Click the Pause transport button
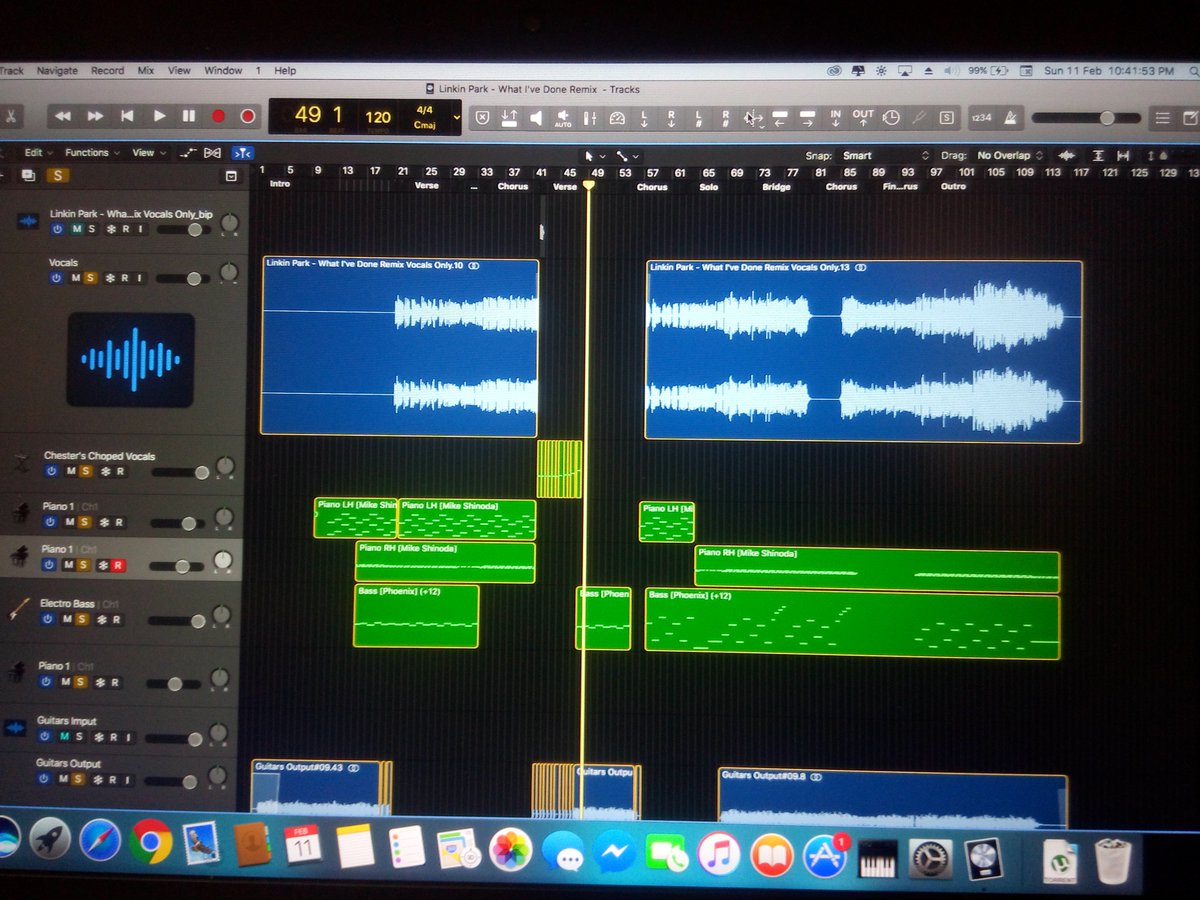 (188, 116)
